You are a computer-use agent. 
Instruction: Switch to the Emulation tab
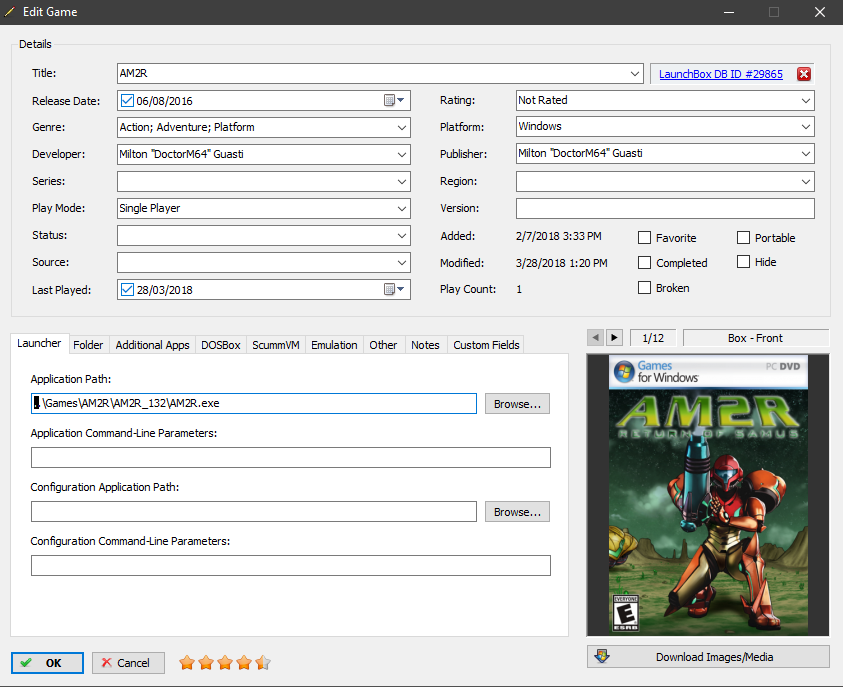[334, 345]
